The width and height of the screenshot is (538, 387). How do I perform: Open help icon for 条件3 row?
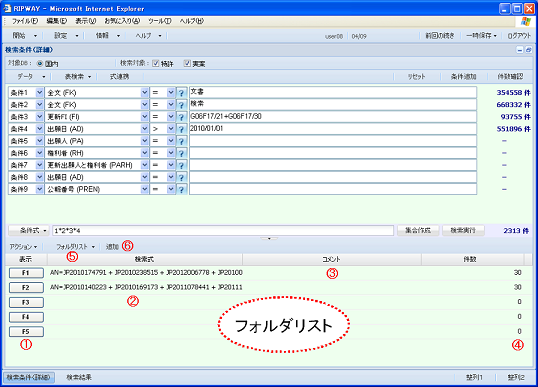[182, 117]
